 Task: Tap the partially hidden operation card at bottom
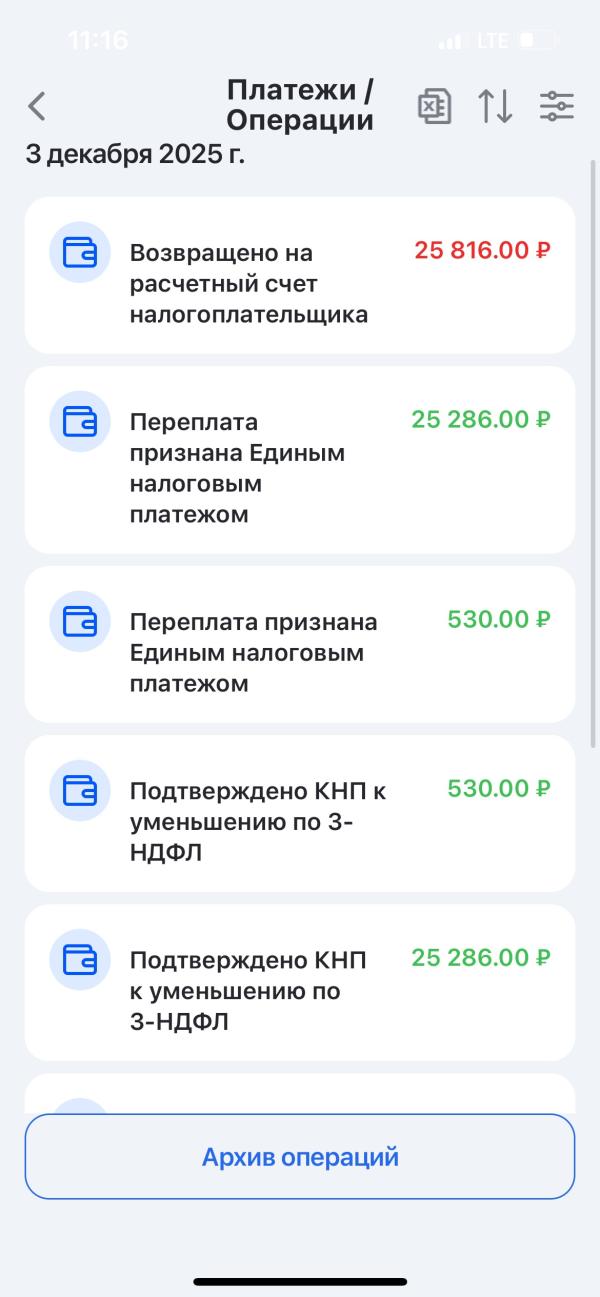coord(300,1094)
